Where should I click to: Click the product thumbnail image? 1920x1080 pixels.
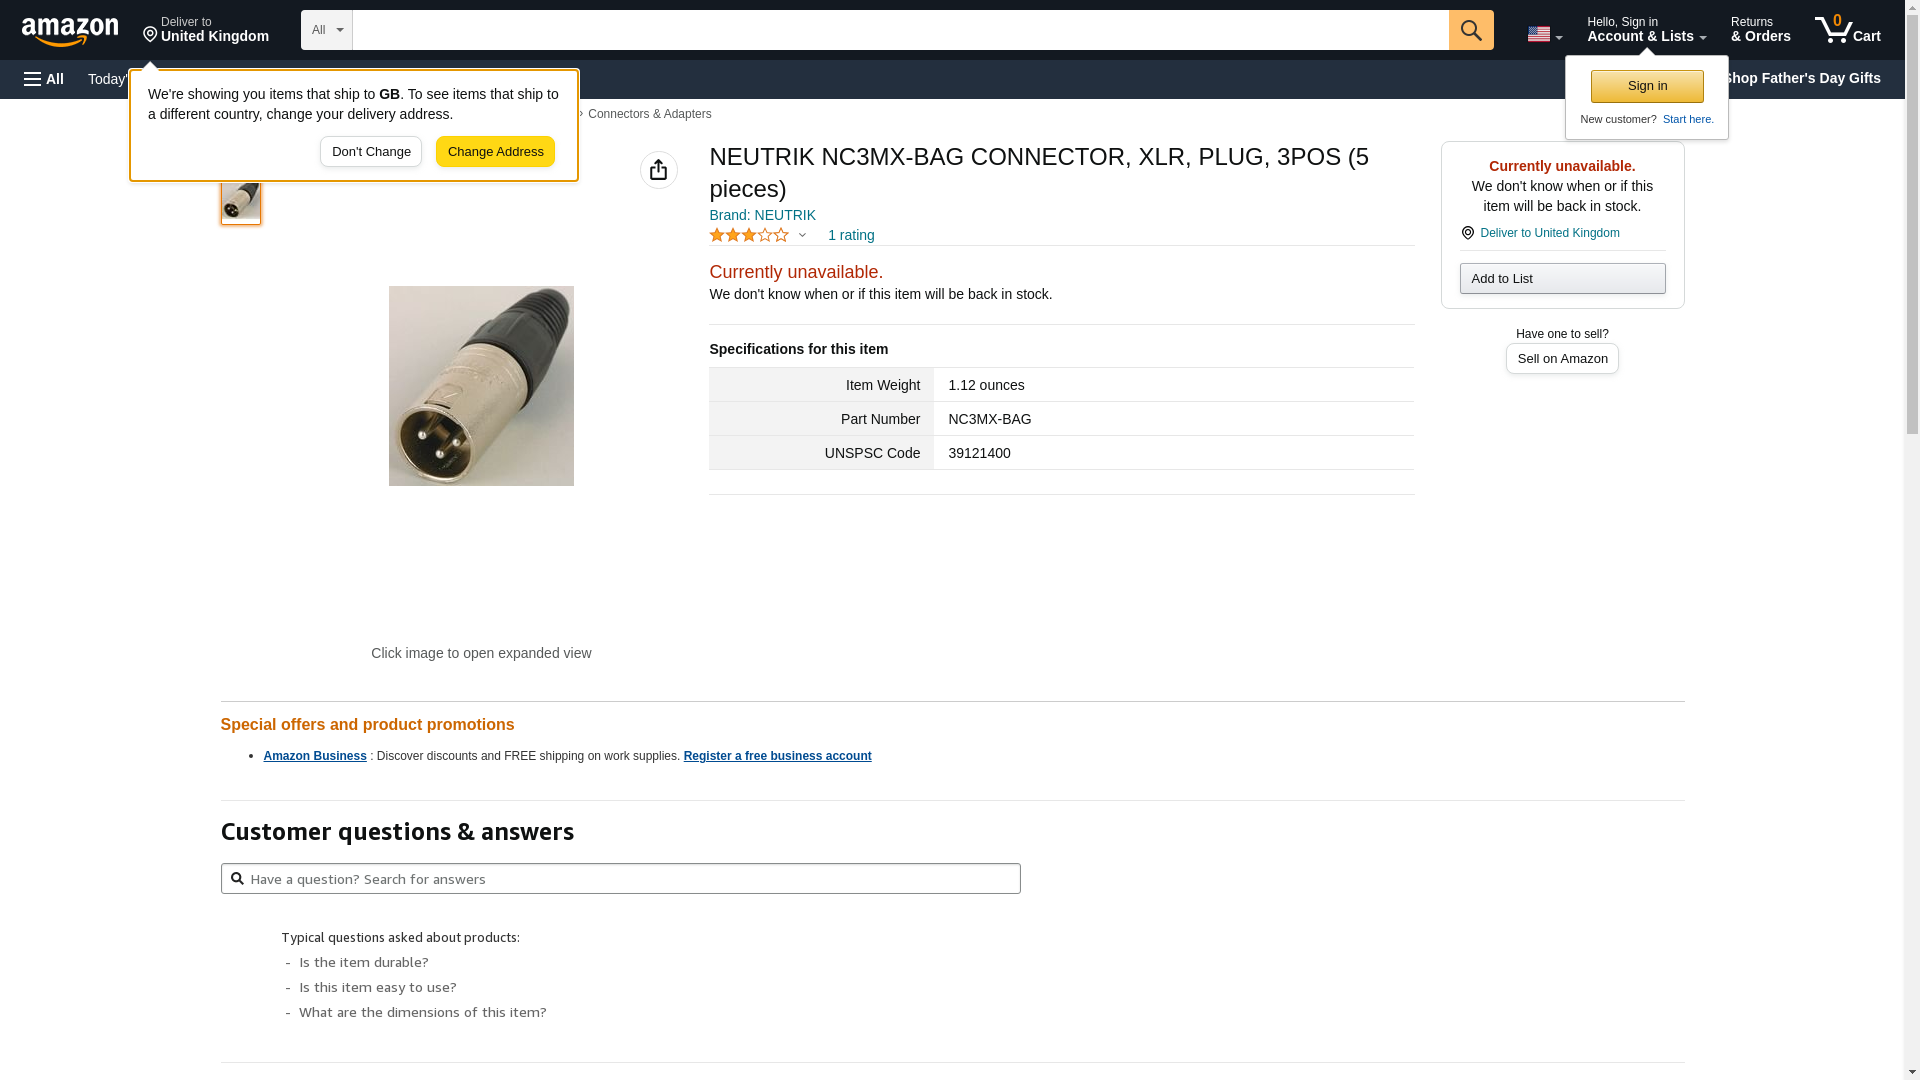(241, 198)
